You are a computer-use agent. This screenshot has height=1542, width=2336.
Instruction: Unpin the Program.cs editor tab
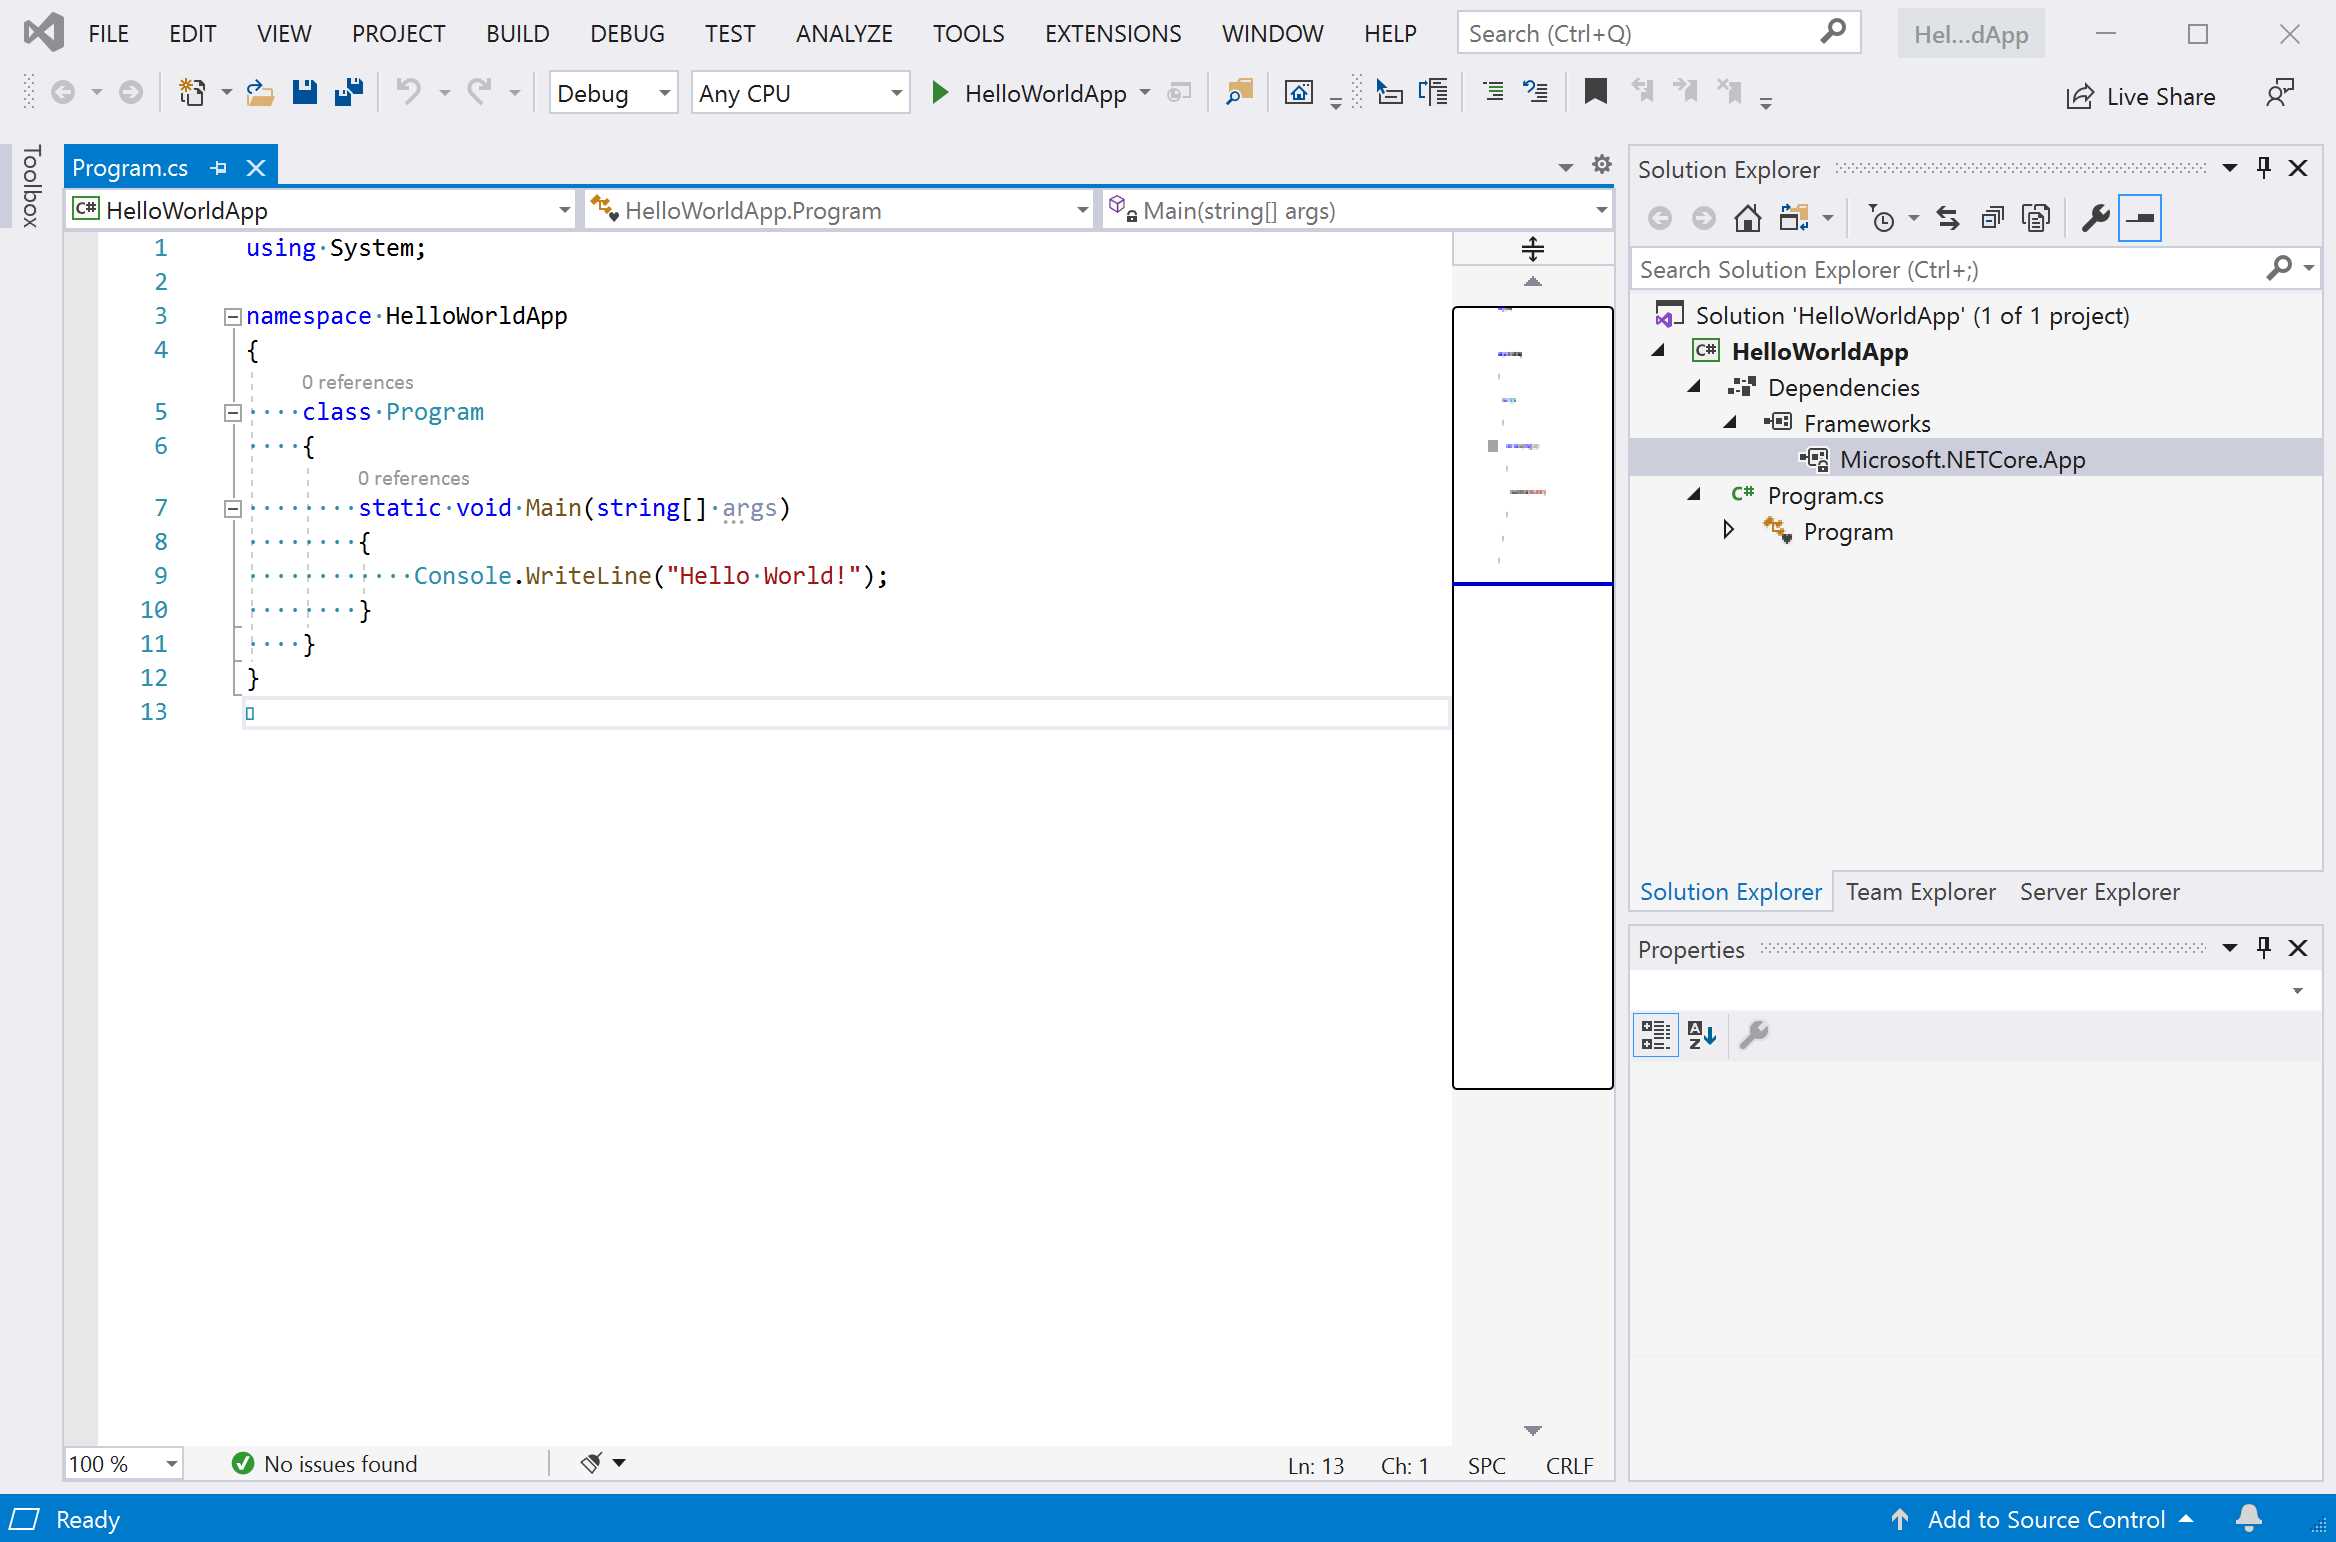(218, 166)
